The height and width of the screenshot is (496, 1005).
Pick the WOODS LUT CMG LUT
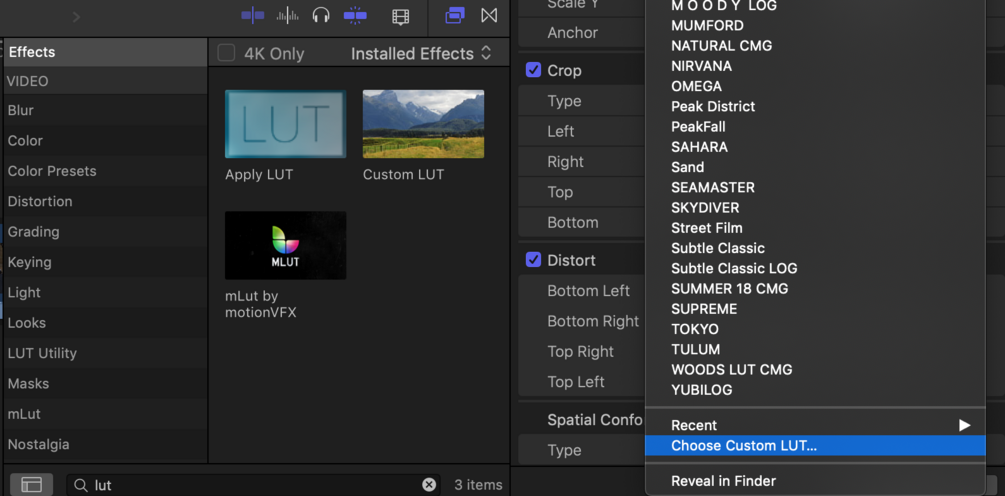coord(731,370)
